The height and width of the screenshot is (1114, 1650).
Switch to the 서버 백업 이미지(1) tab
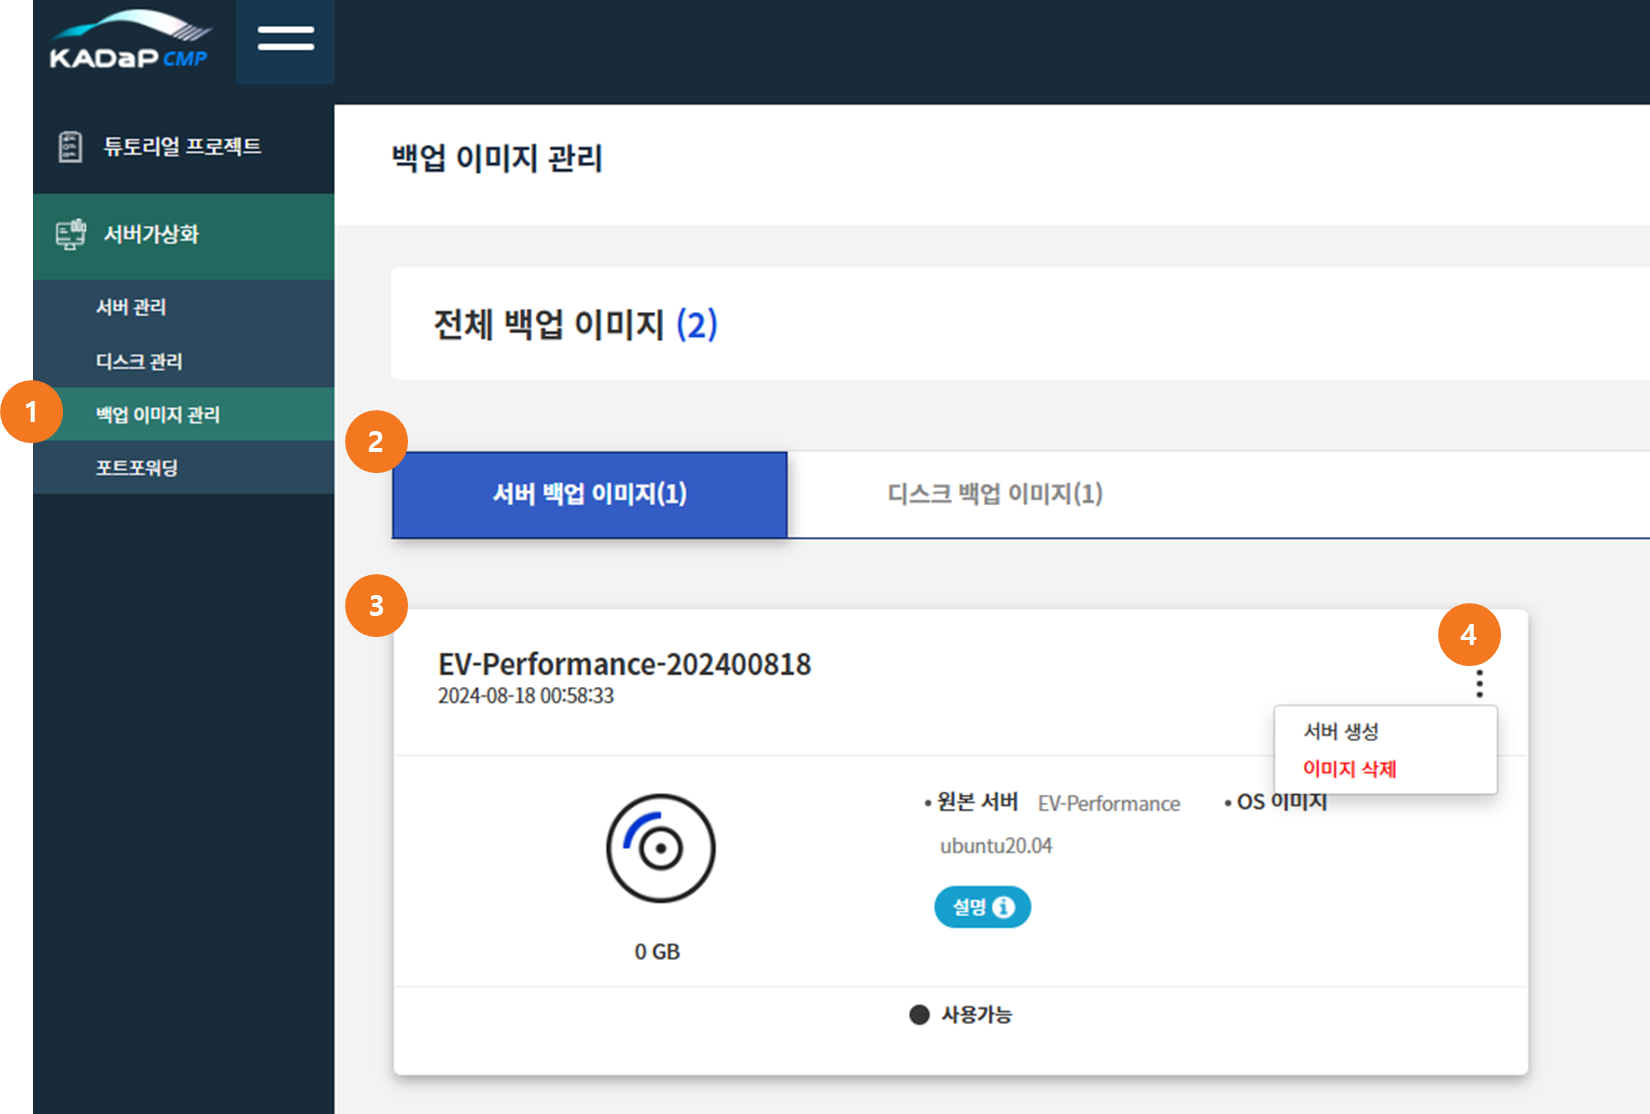[589, 494]
